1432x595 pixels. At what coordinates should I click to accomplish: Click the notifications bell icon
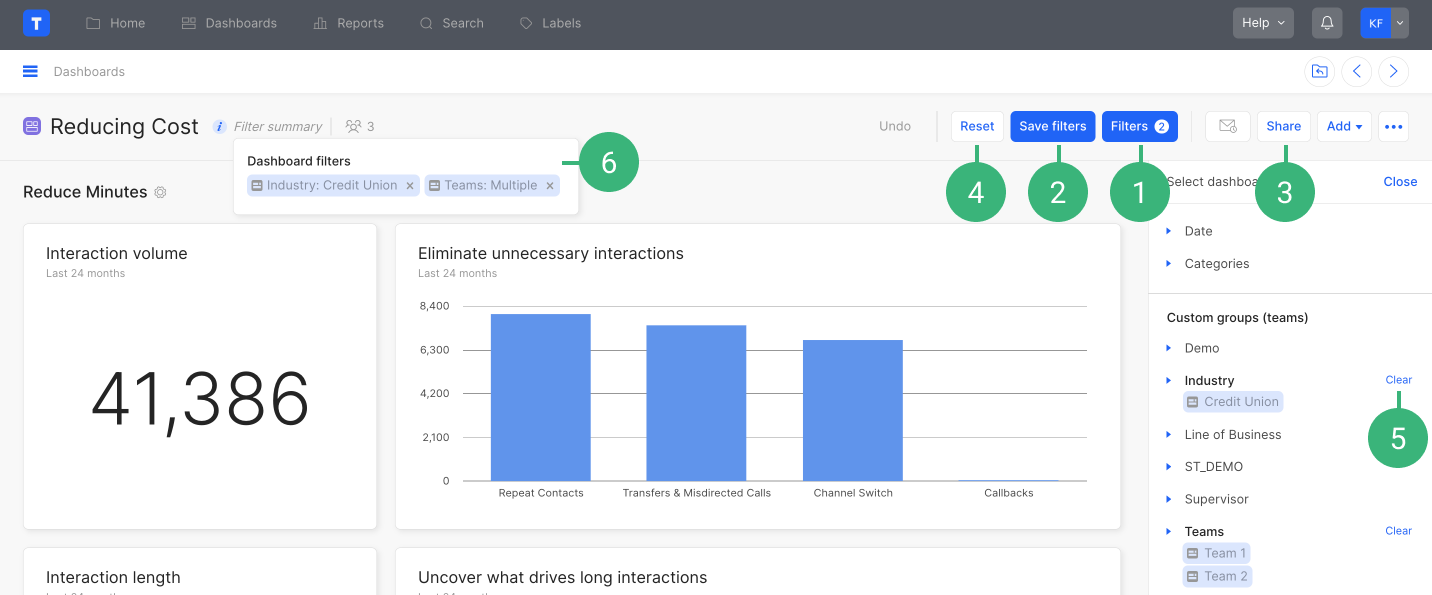(1326, 23)
